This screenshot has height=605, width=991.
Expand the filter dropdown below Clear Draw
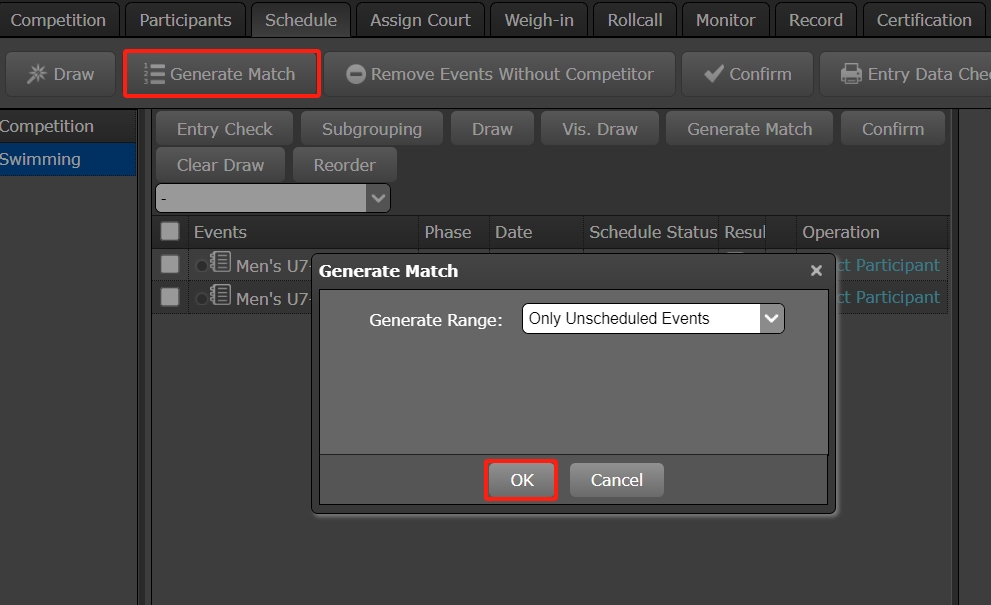point(378,198)
